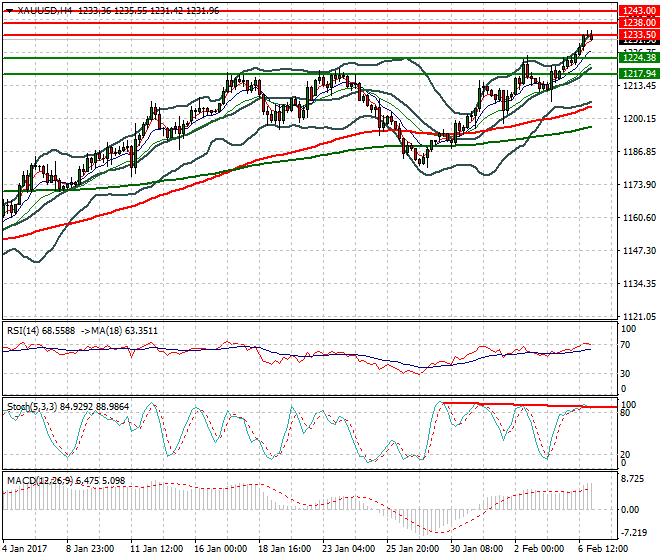The height and width of the screenshot is (560, 660).
Task: Click the 1186.85 price scale value
Action: [x=639, y=152]
